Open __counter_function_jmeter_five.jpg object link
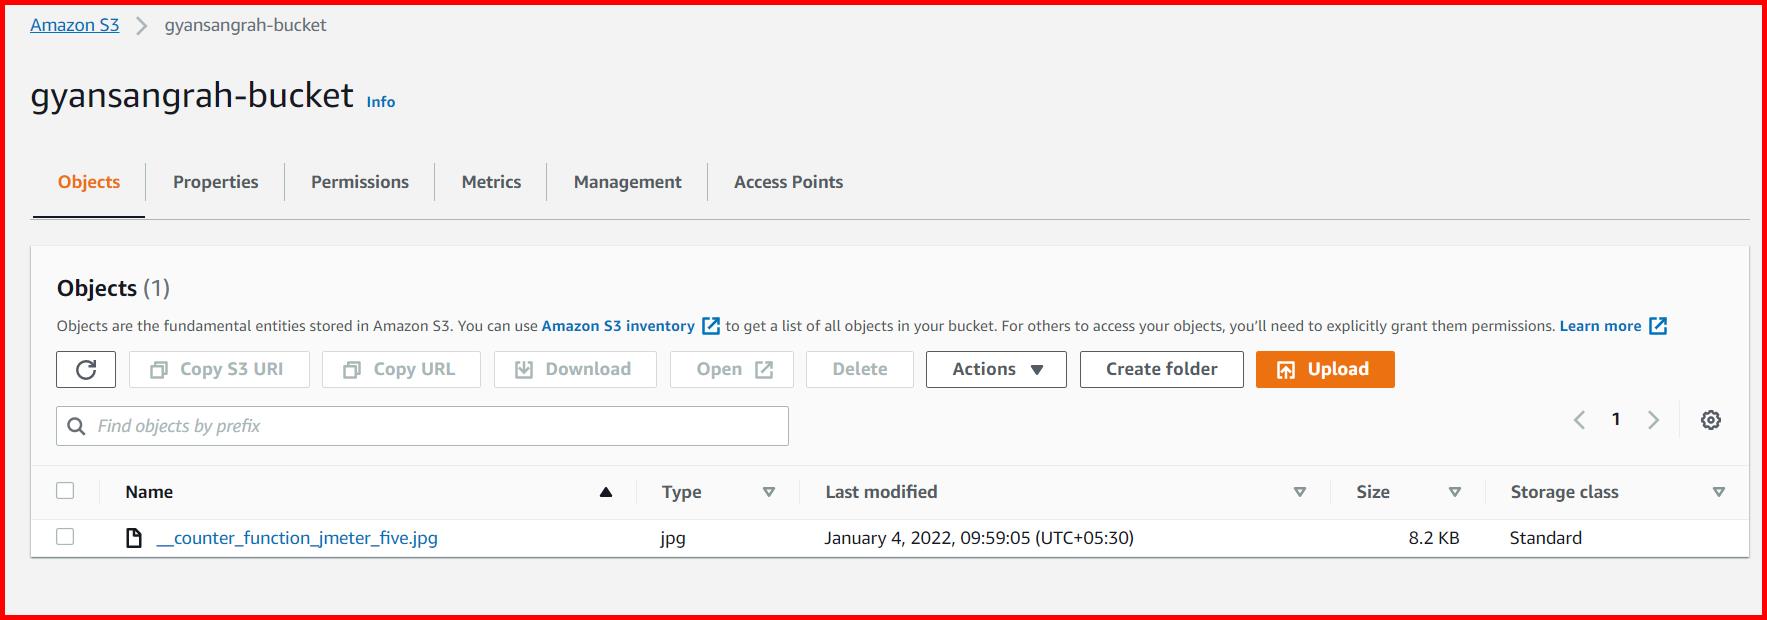The width and height of the screenshot is (1767, 620). 297,538
